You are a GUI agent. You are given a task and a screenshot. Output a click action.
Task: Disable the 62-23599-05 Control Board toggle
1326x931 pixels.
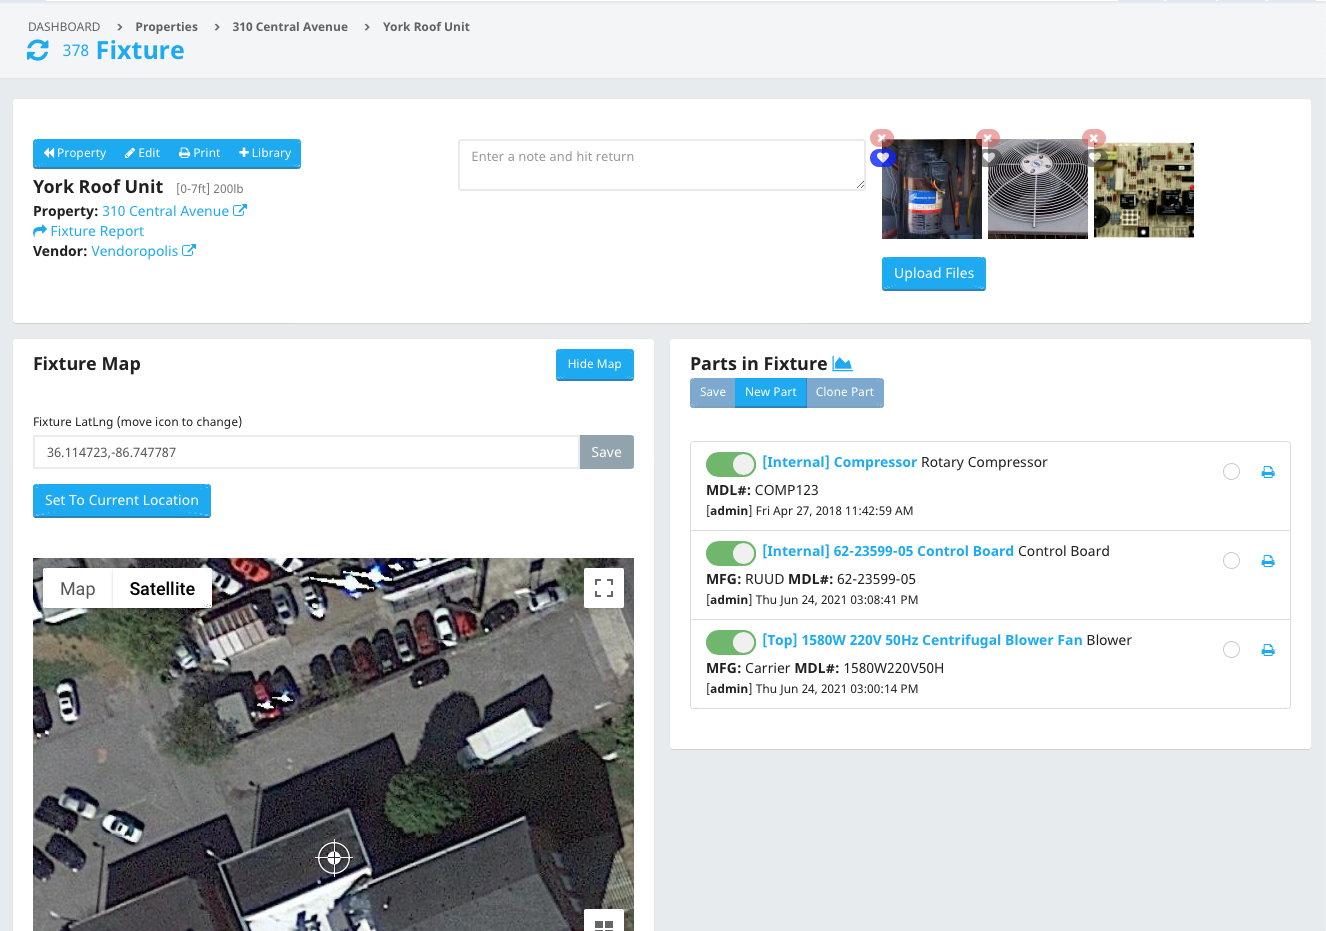pyautogui.click(x=731, y=553)
